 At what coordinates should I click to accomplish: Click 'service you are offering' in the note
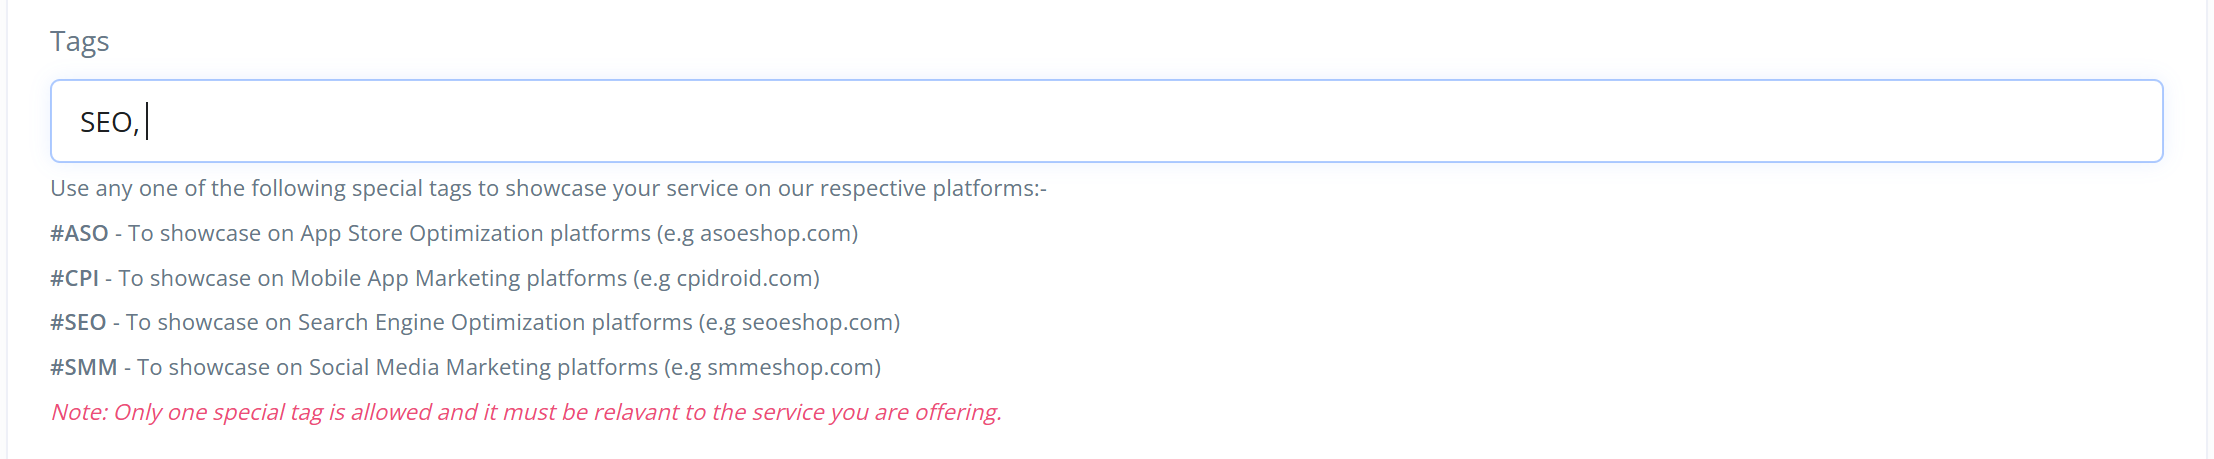coord(877,412)
